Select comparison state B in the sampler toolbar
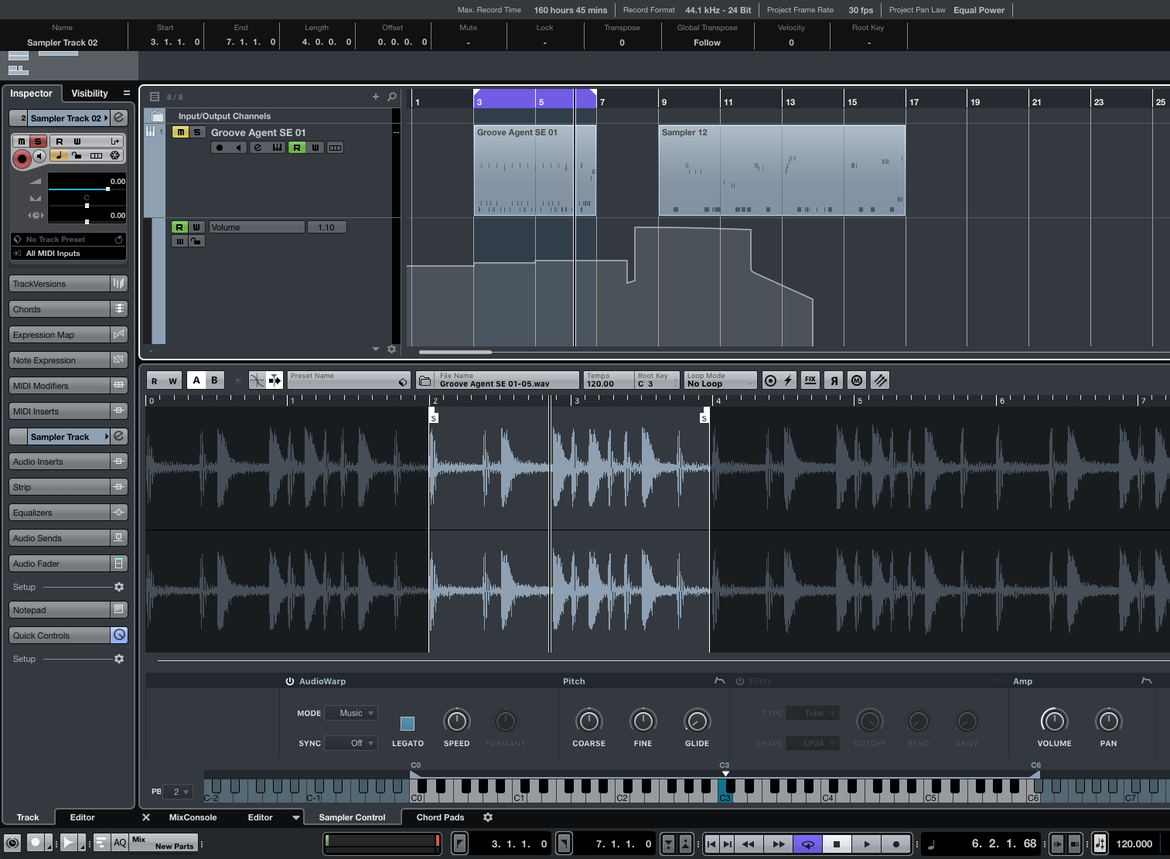This screenshot has width=1170, height=859. (x=214, y=381)
